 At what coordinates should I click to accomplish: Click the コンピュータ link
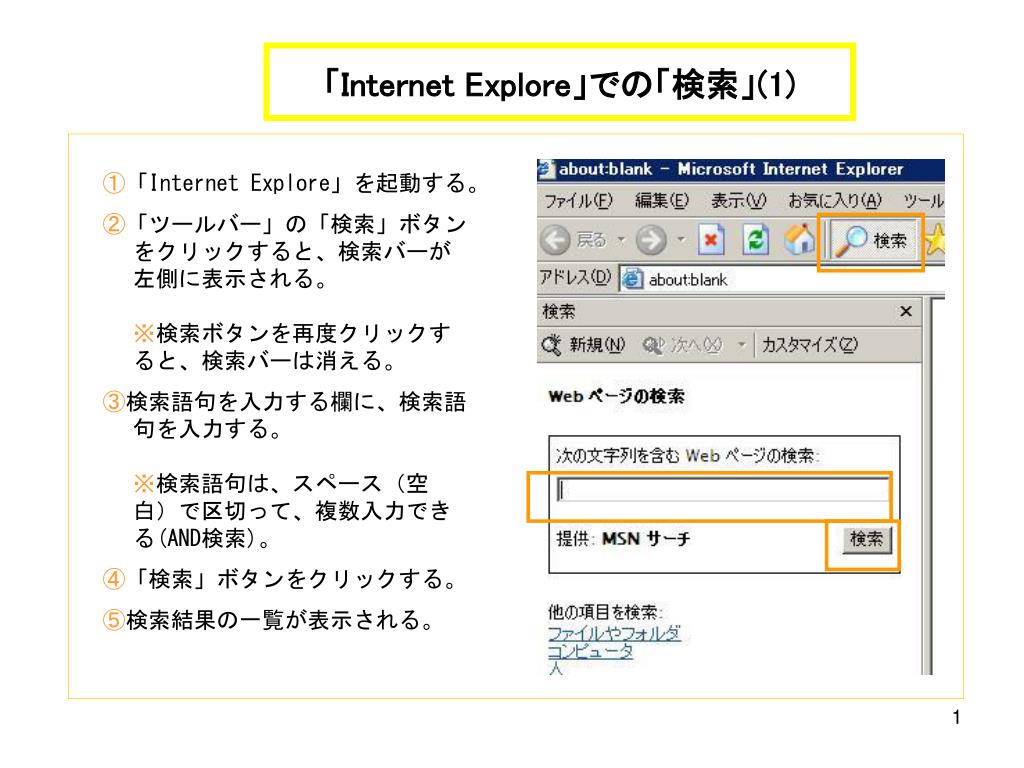[x=590, y=651]
